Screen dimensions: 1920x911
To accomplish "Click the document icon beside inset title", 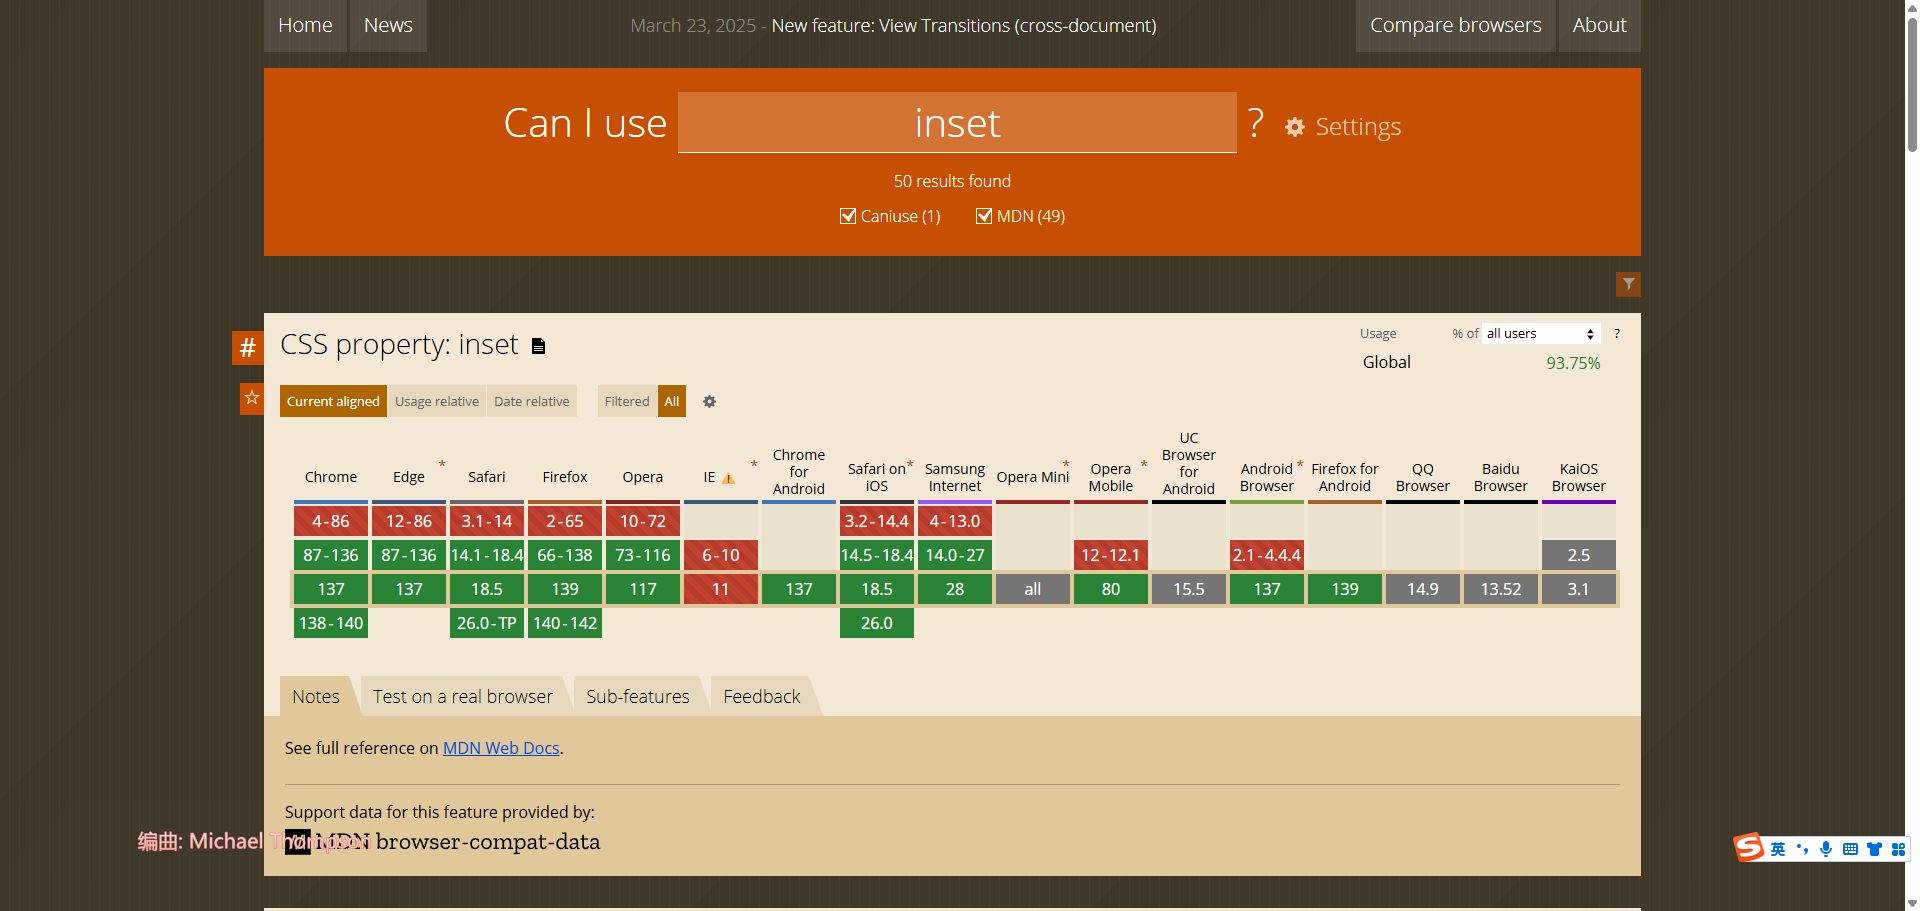I will tap(539, 346).
